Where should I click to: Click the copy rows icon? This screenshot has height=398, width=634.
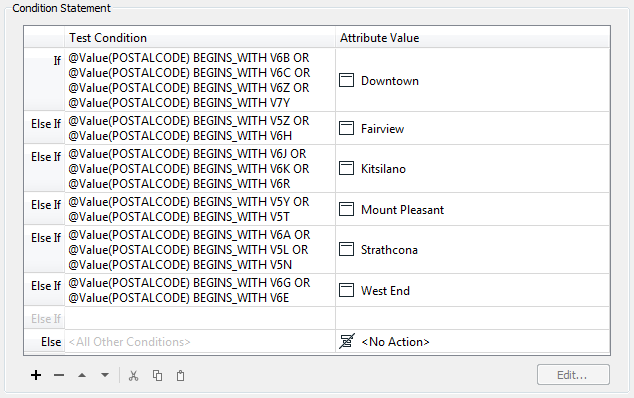click(x=157, y=376)
